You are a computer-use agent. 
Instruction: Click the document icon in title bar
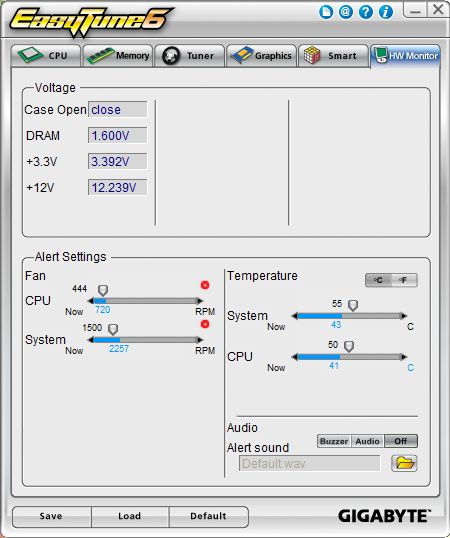[326, 12]
